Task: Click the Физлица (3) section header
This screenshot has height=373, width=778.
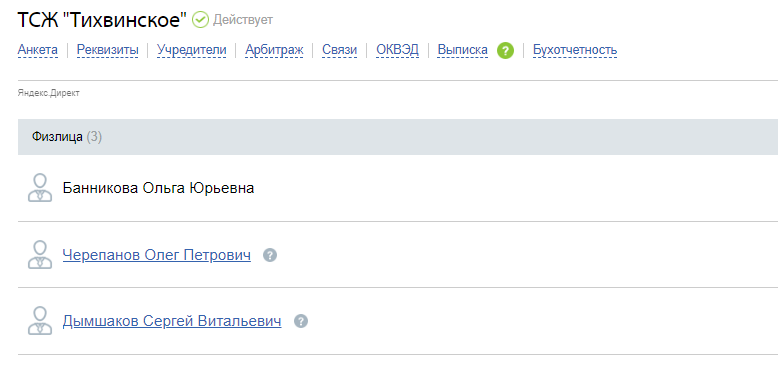Action: coord(398,137)
